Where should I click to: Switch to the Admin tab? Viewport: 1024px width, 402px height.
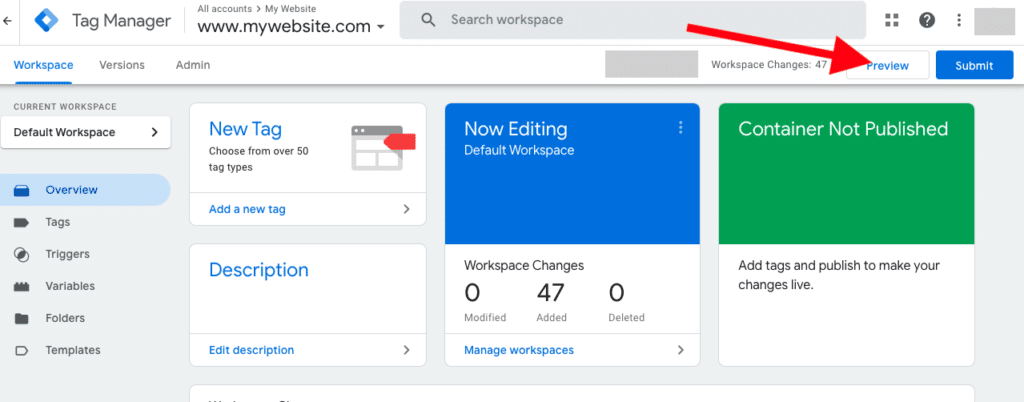[193, 65]
